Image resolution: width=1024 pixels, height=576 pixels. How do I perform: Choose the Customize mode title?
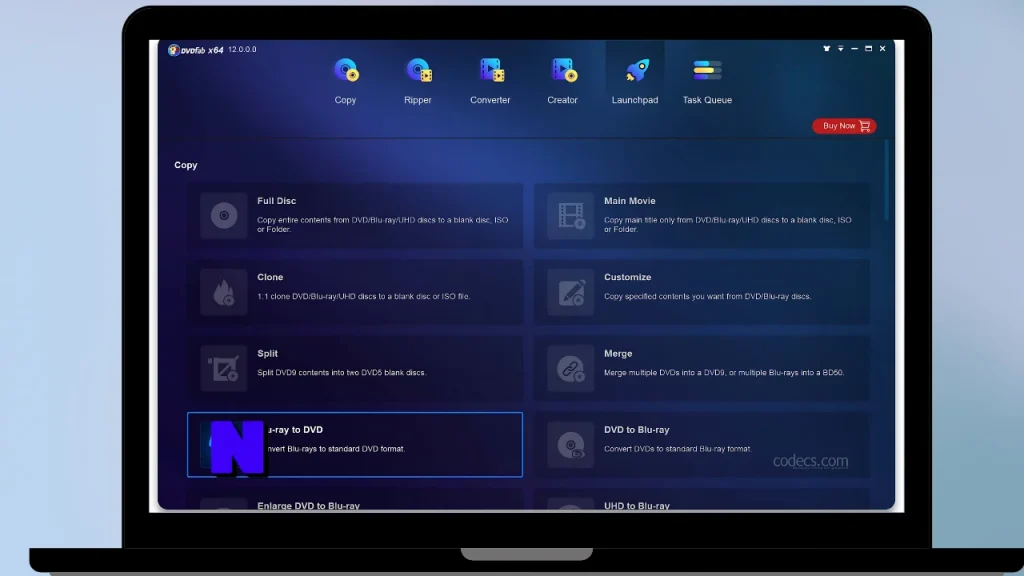pos(628,278)
